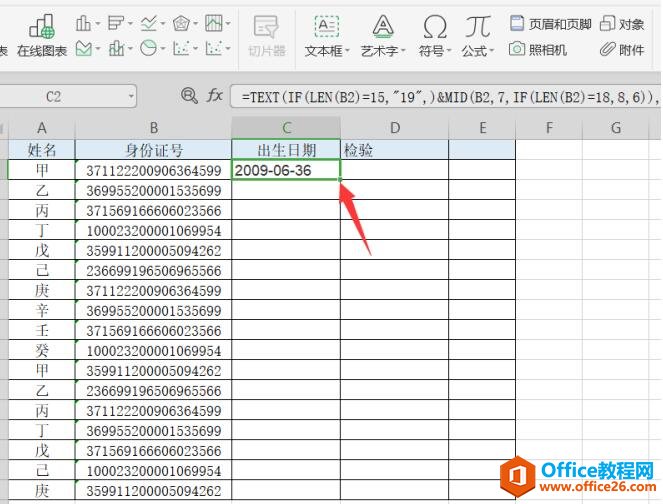Open the 艺术字 dropdown arrow

point(403,51)
